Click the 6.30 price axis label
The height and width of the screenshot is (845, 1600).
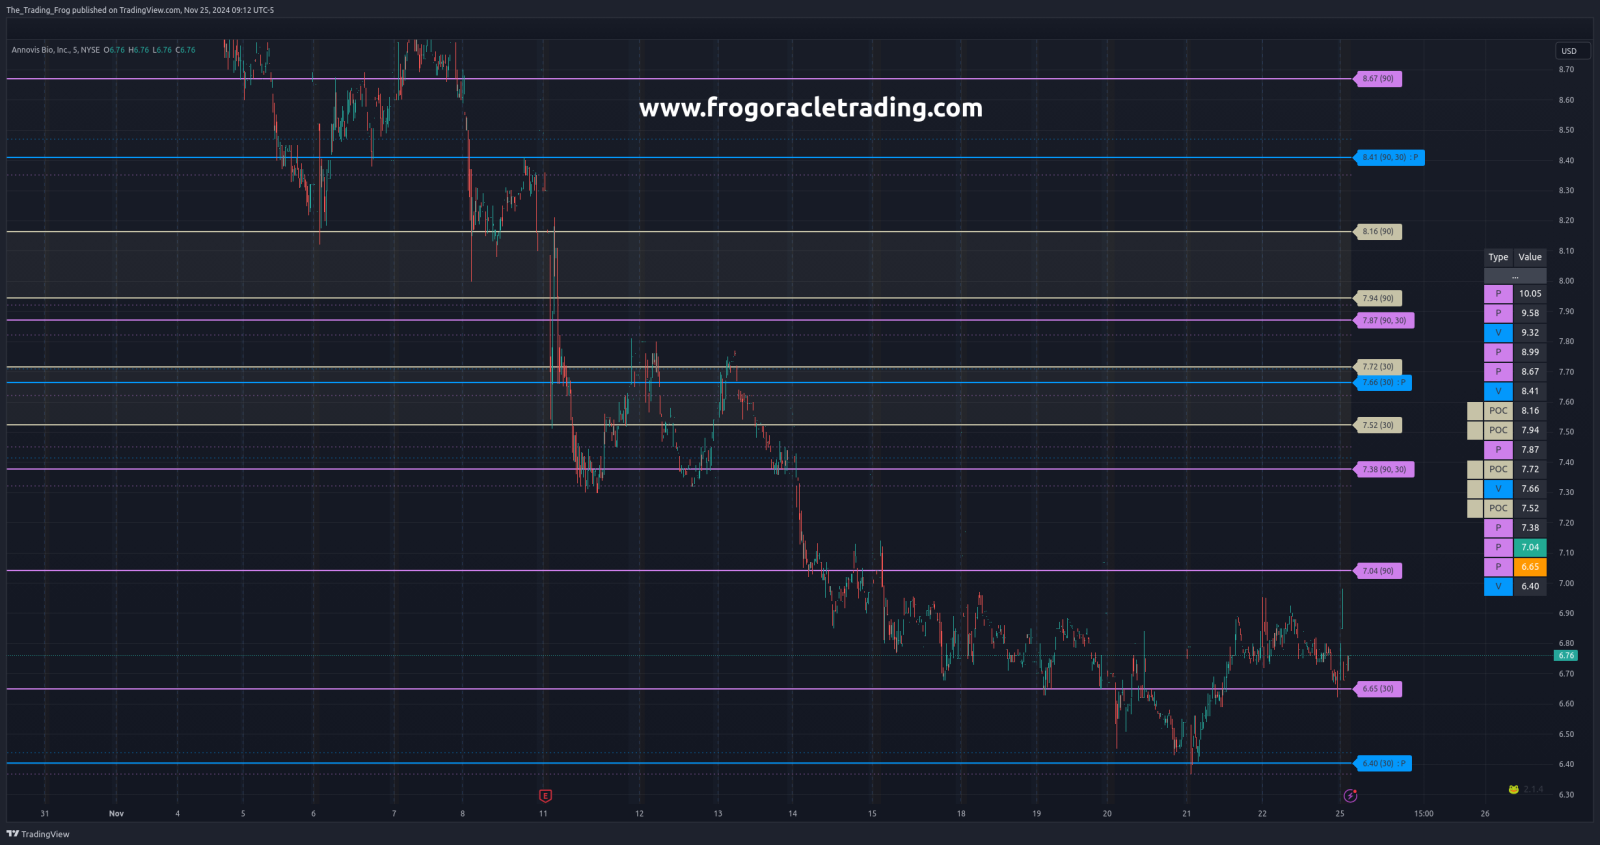tap(1566, 795)
